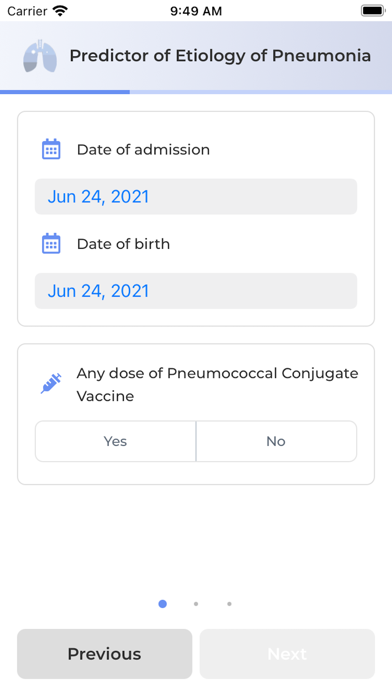The width and height of the screenshot is (392, 696).
Task: Click the Previous button
Action: [105, 654]
